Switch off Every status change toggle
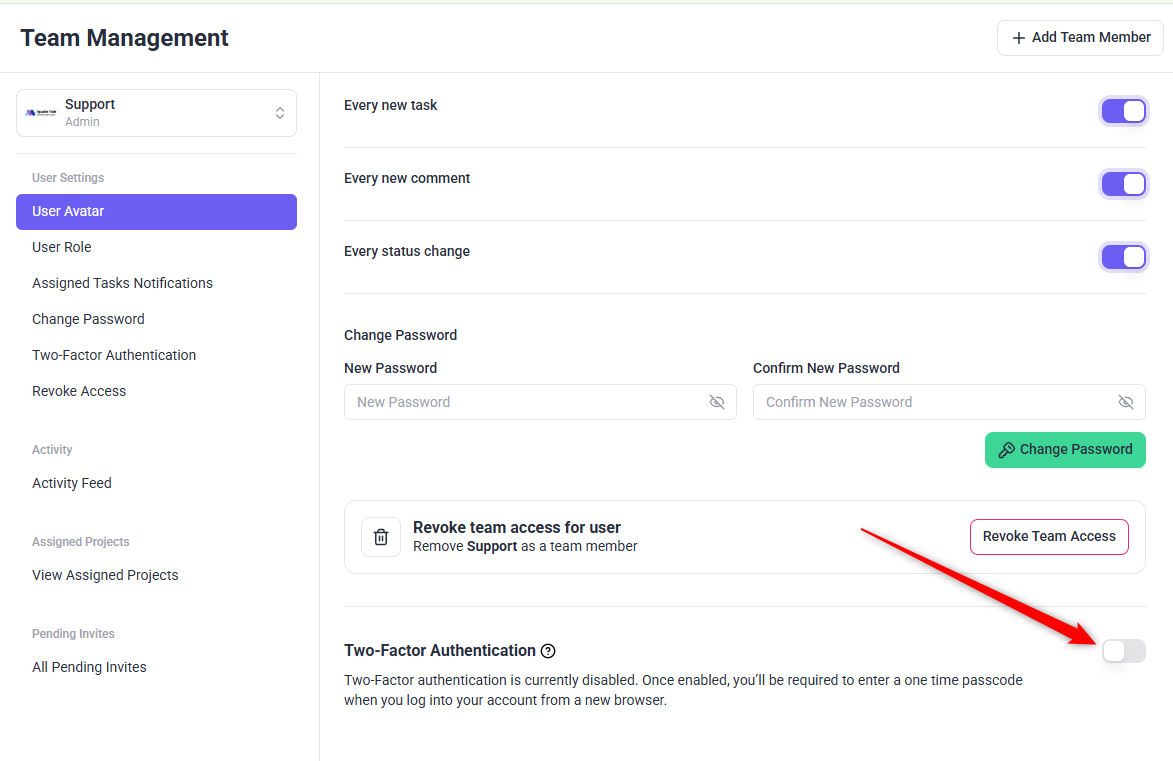Viewport: 1173px width, 761px height. point(1123,257)
